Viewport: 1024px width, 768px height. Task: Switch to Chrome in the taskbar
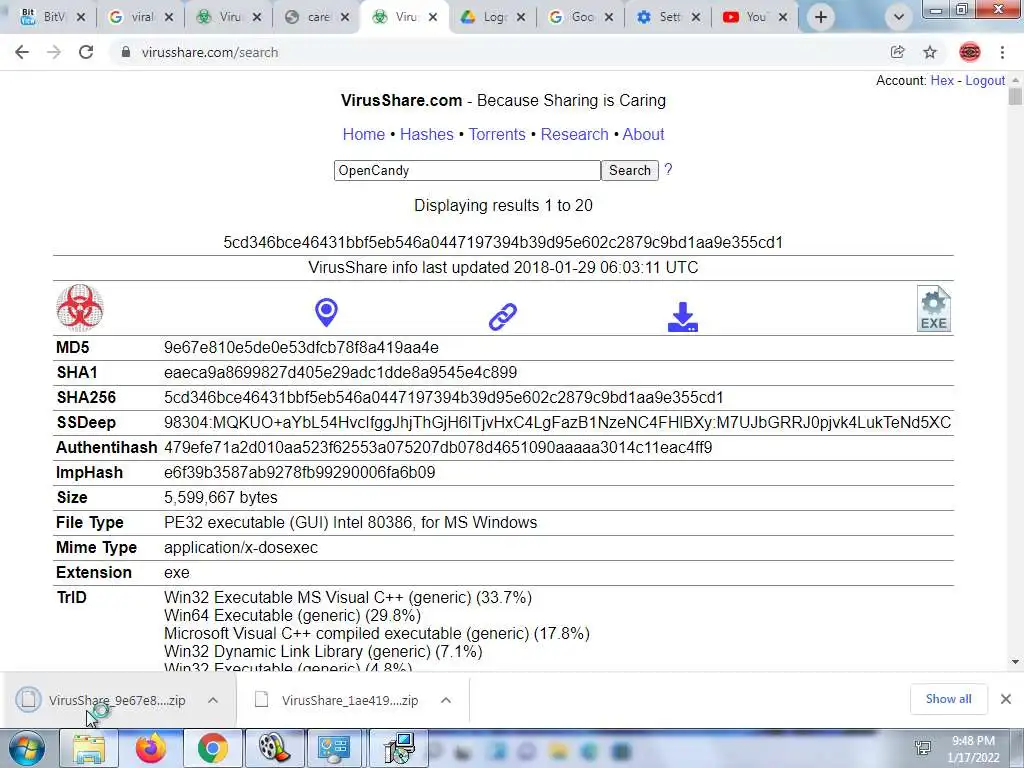click(213, 748)
